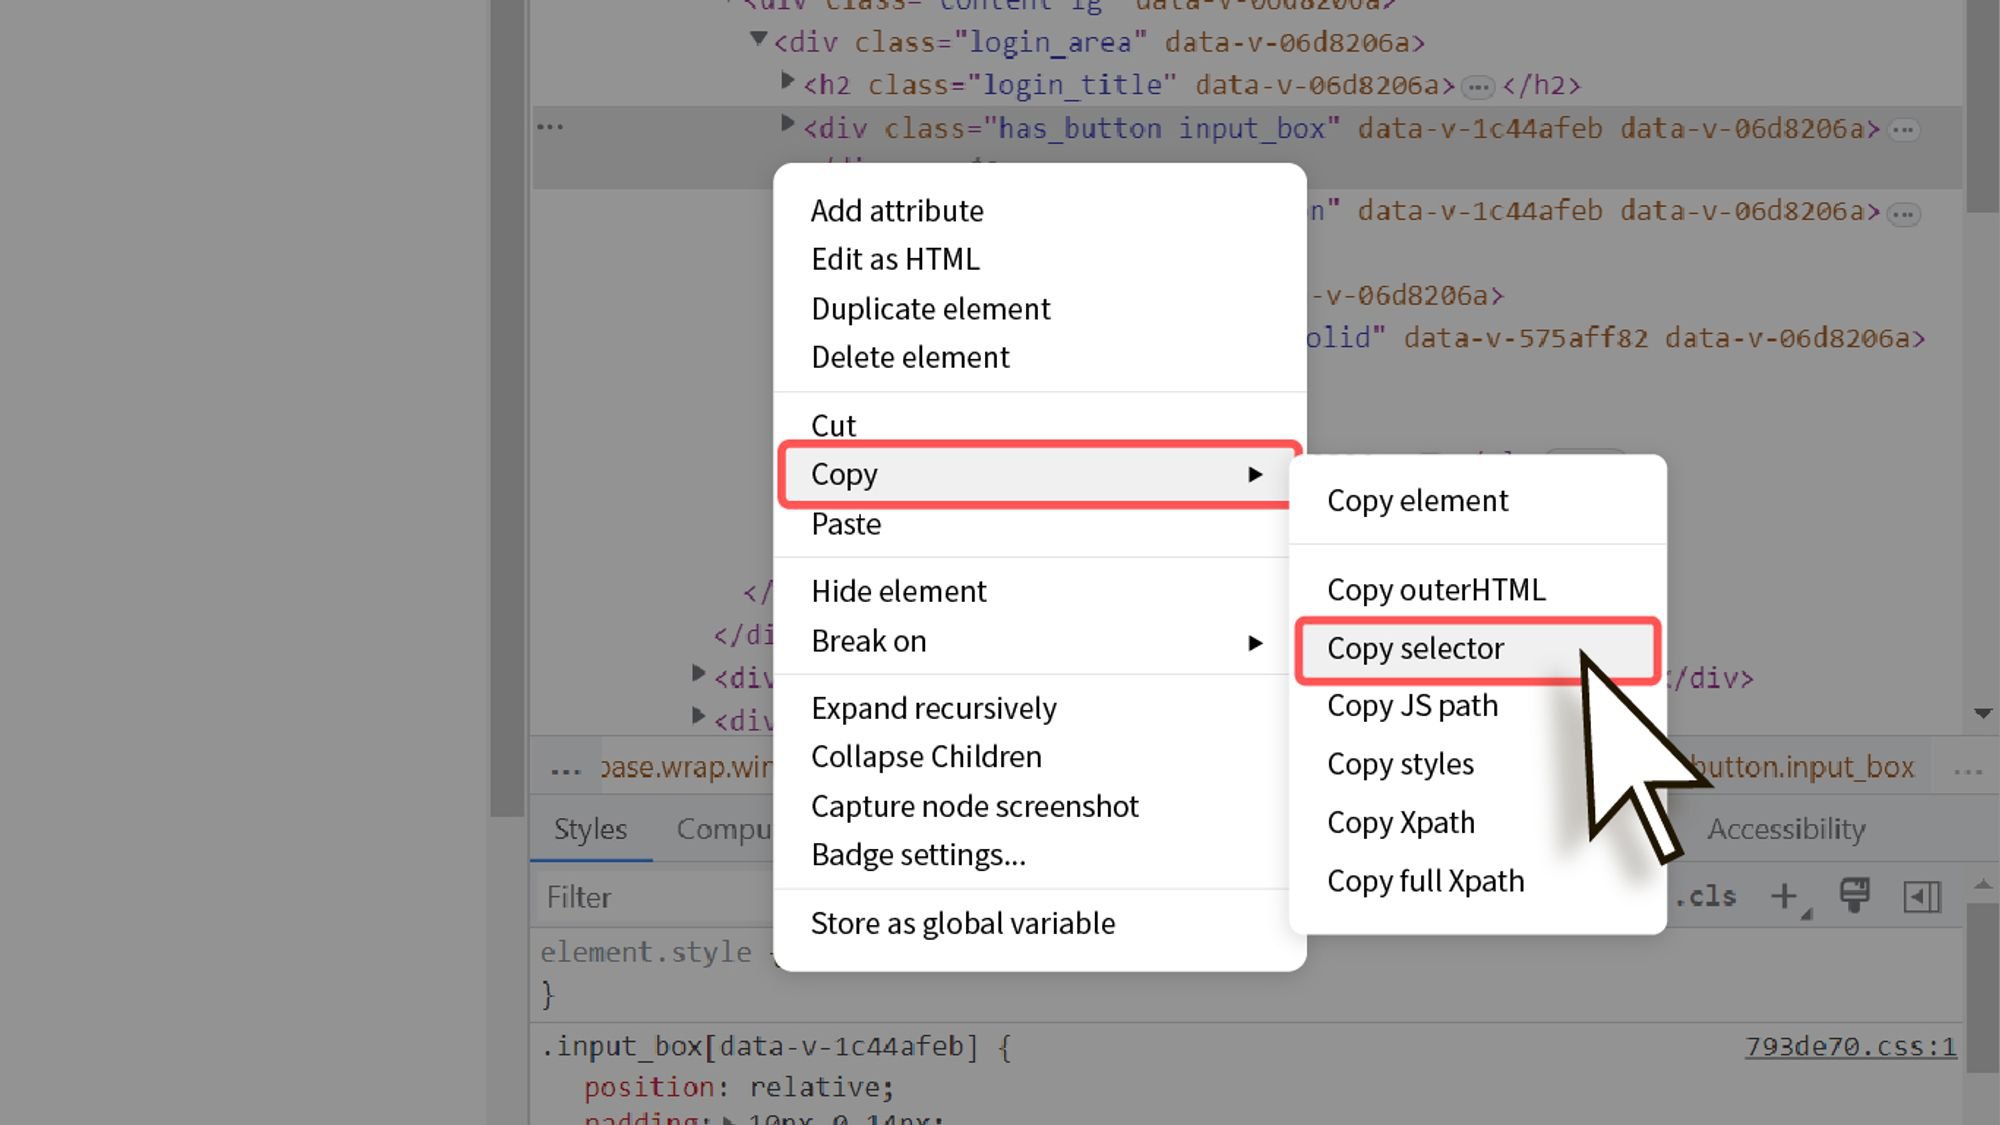
Task: Switch to the Accessibility tab
Action: tap(1786, 829)
